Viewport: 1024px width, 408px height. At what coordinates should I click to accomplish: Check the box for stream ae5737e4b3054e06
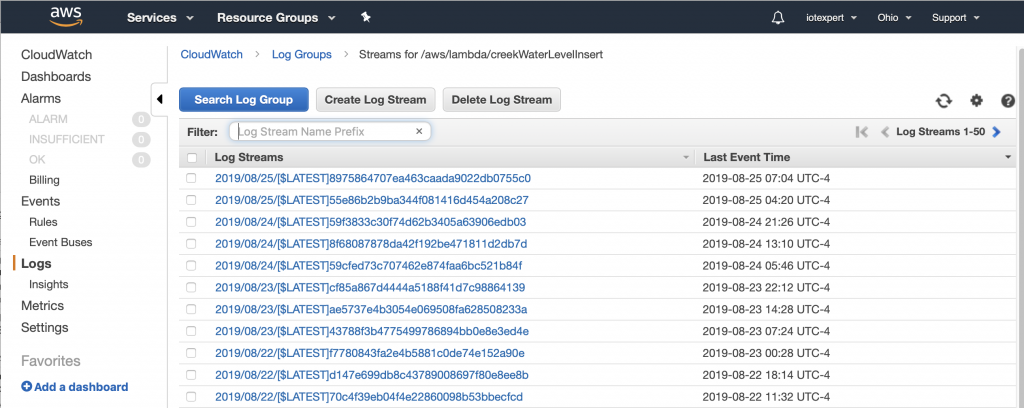coord(191,309)
